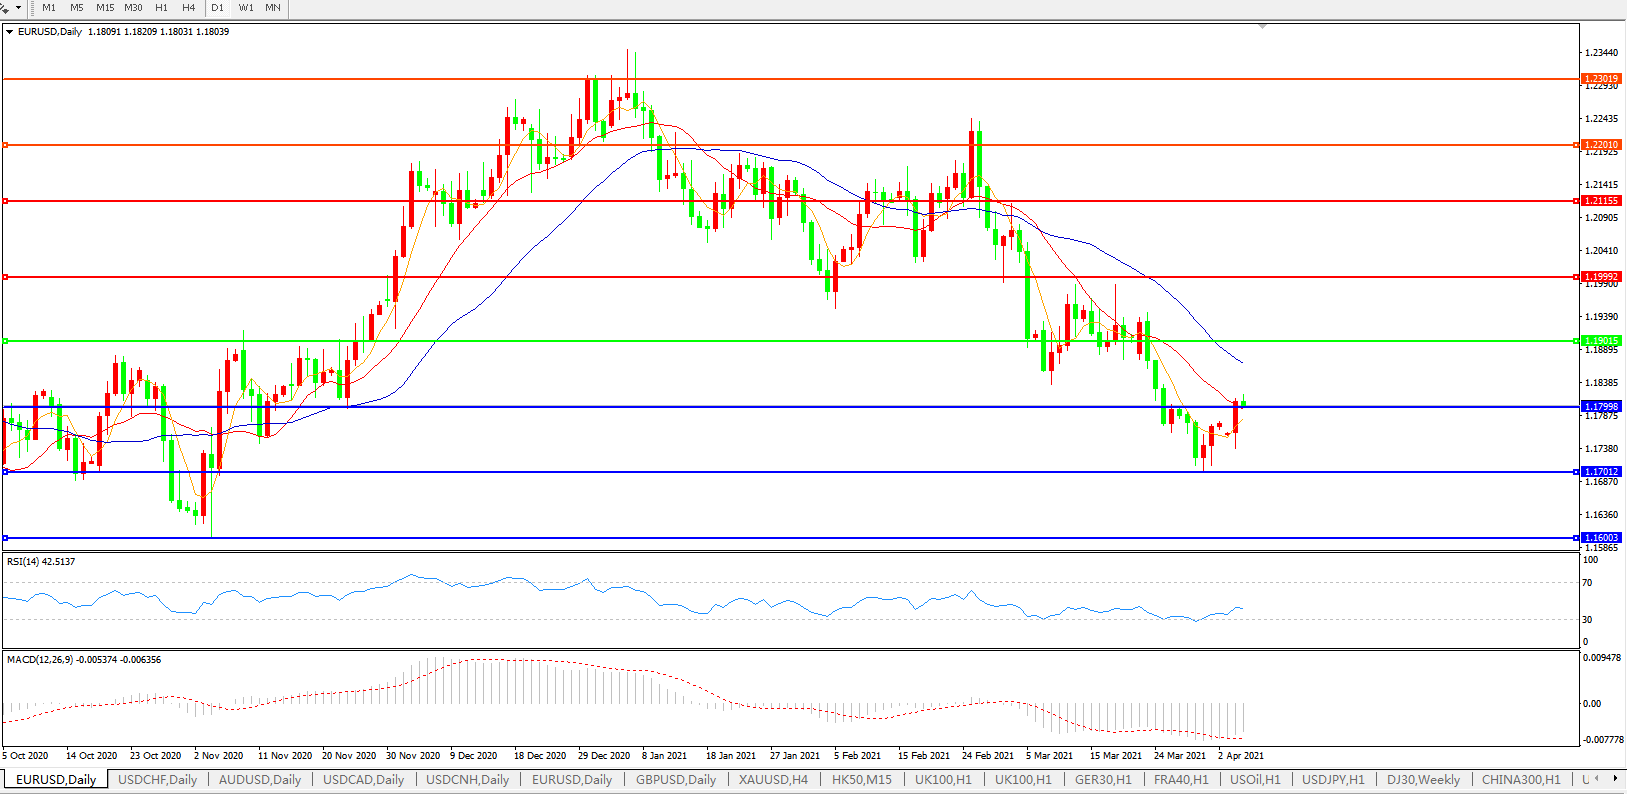
Task: Open the USDCHF,Daily chart tab
Action: coord(157,780)
